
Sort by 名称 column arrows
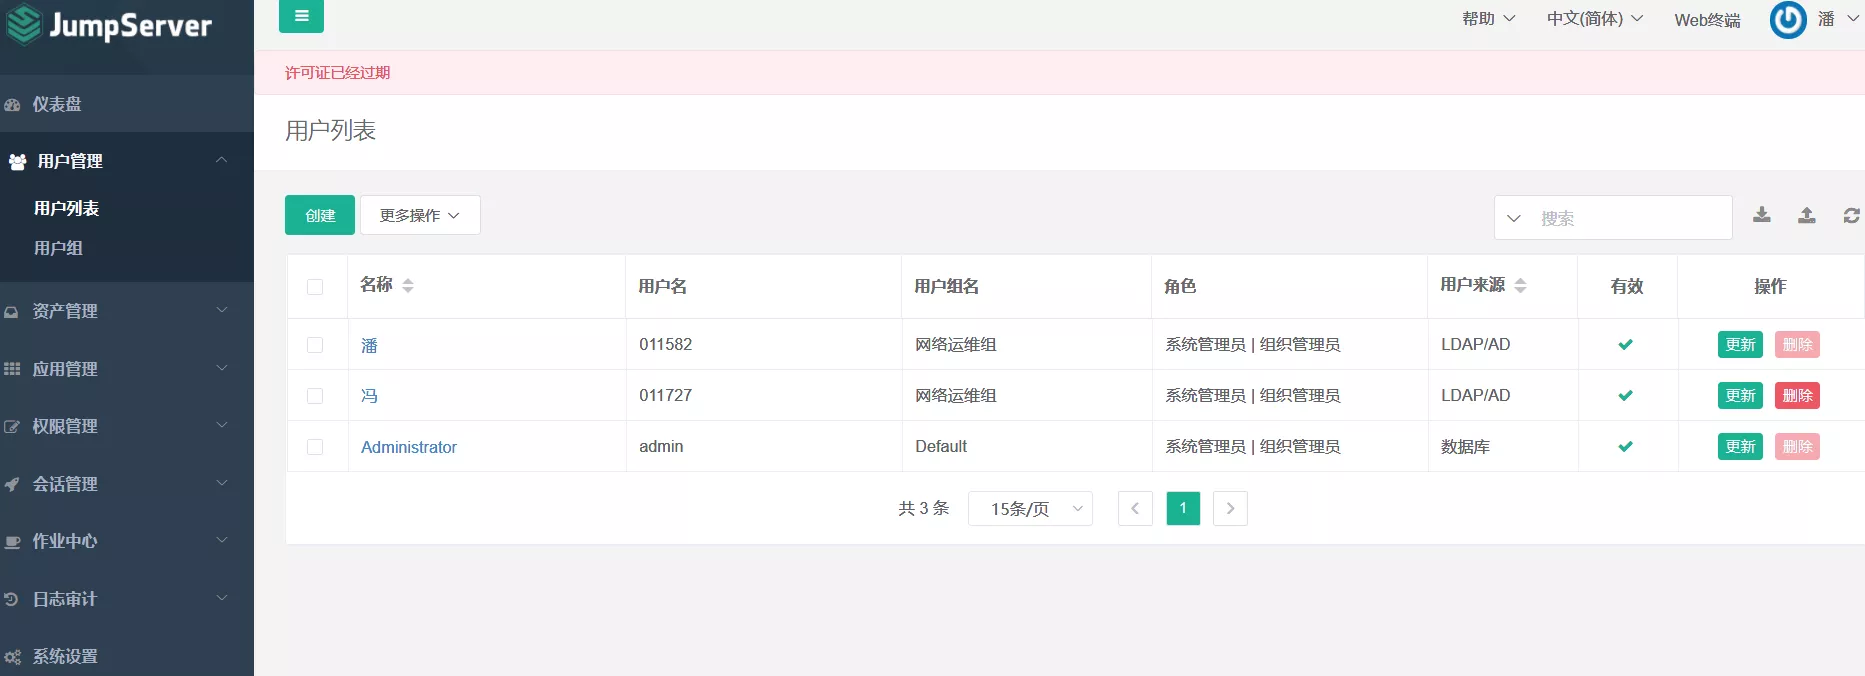[x=408, y=286]
